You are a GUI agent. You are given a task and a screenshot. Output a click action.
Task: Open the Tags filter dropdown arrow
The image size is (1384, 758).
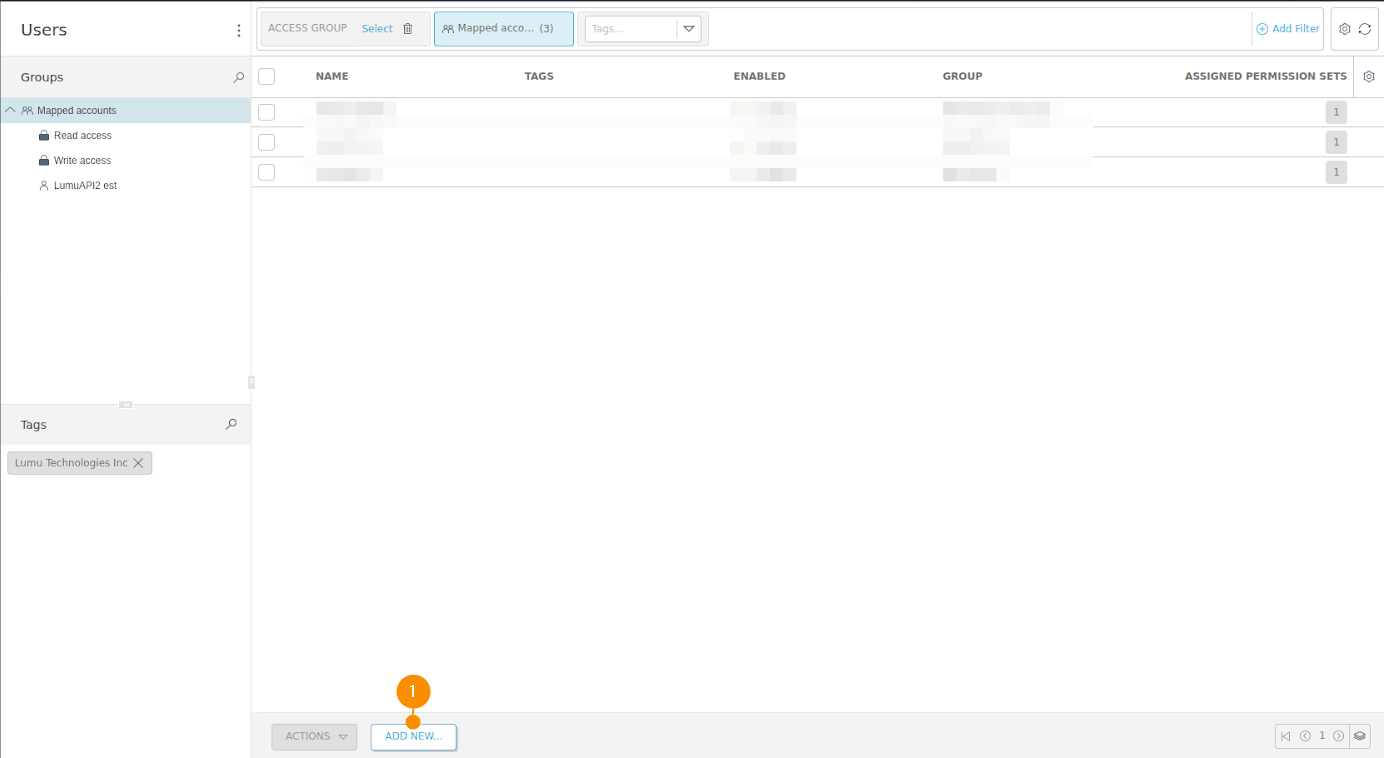tap(689, 29)
